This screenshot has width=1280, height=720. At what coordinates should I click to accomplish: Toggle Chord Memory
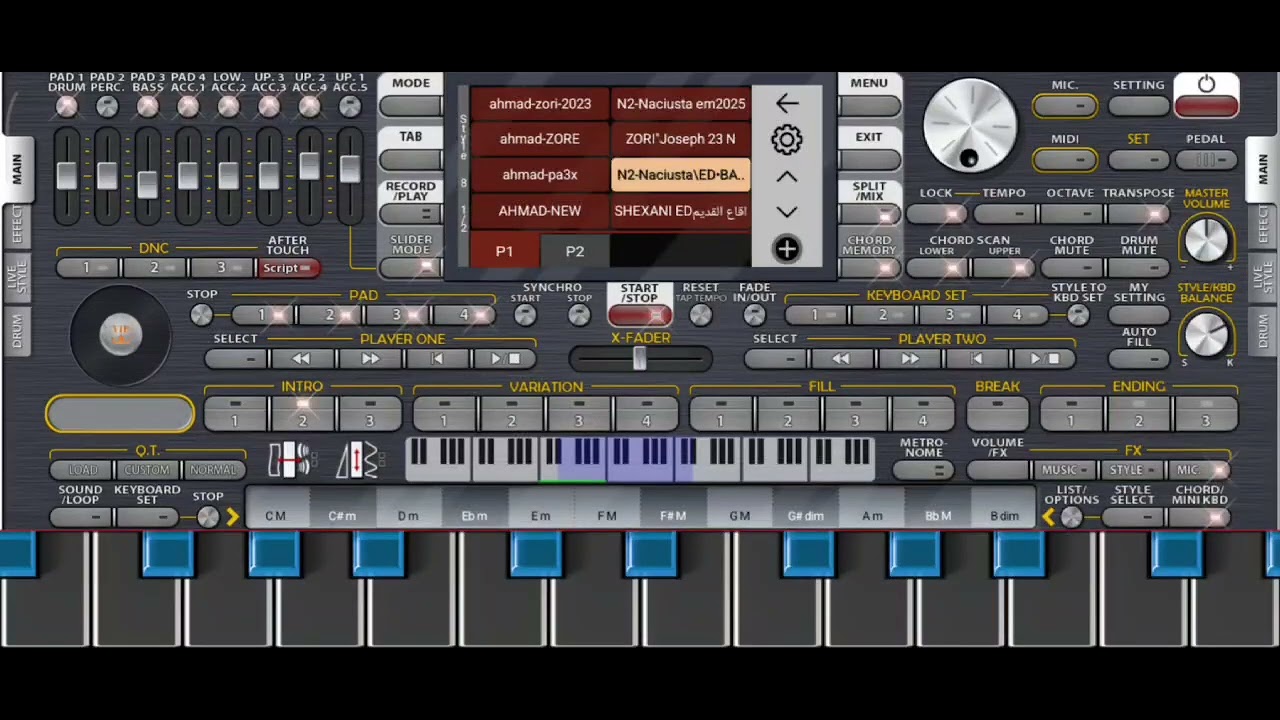click(x=869, y=268)
